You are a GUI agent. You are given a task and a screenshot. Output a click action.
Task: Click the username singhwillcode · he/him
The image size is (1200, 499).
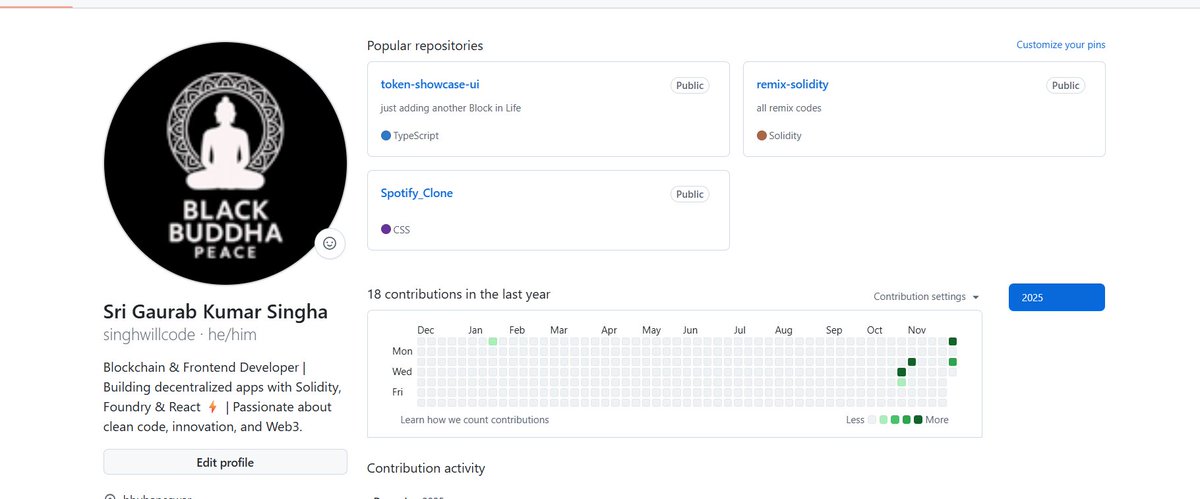[178, 336]
